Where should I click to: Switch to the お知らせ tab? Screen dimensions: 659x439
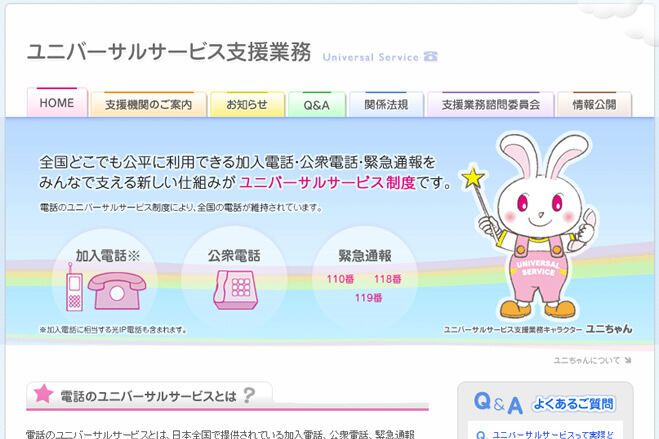247,104
